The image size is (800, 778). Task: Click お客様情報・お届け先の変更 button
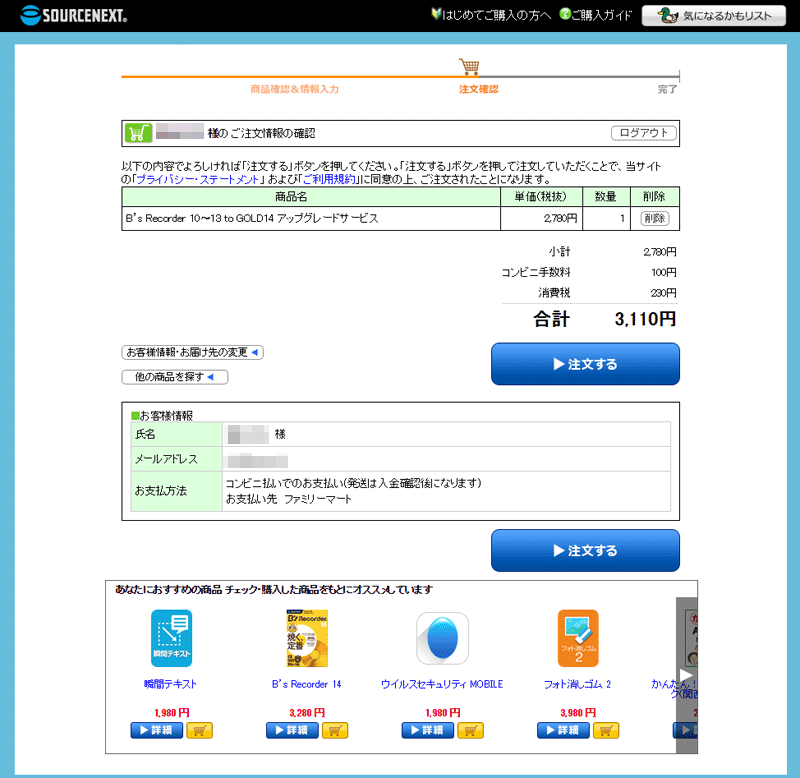pos(192,353)
